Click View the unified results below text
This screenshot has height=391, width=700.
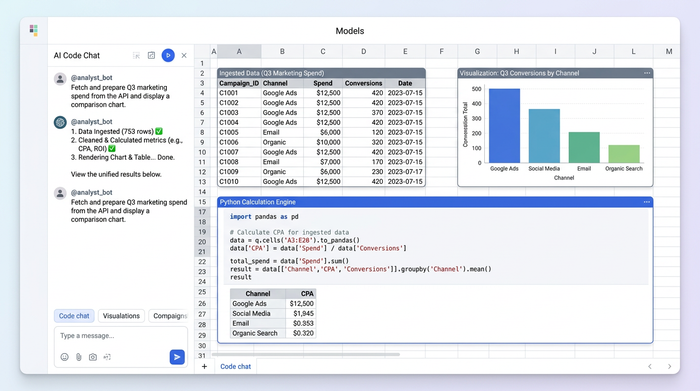(x=116, y=174)
